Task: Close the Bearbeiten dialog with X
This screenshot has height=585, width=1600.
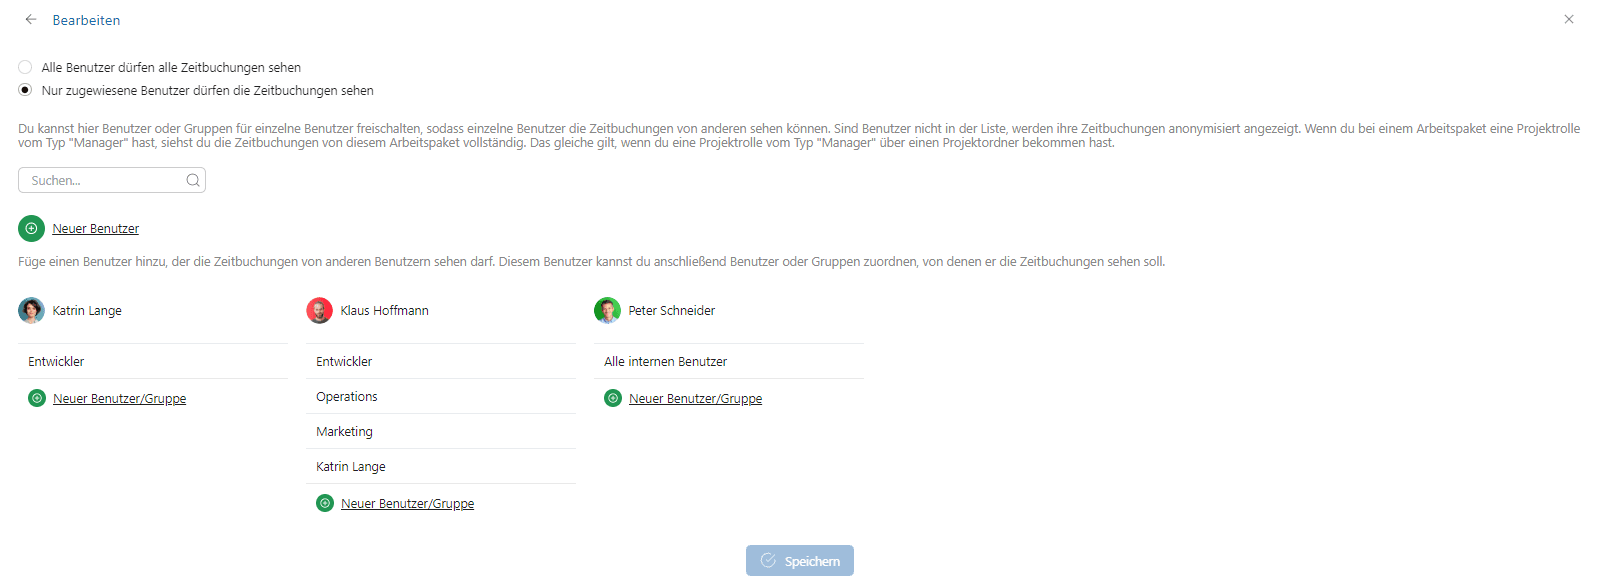Action: 1568,19
